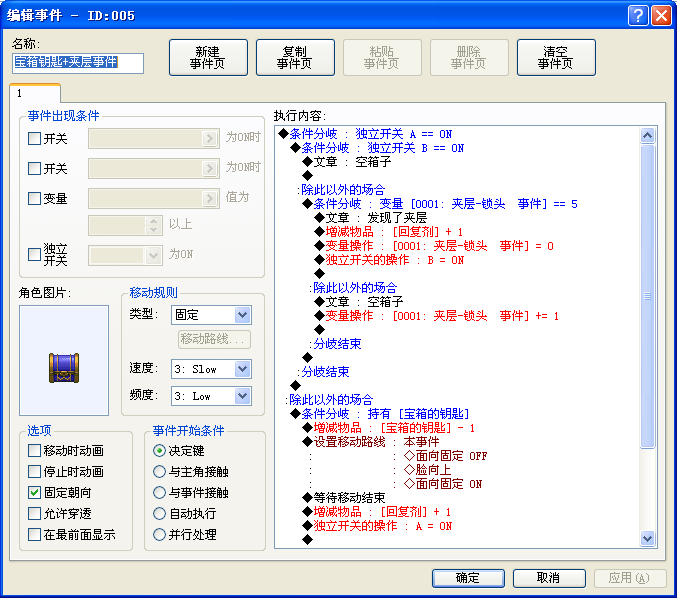Confirm with the 确定 button
Viewport: 677px width, 598px height.
point(468,578)
